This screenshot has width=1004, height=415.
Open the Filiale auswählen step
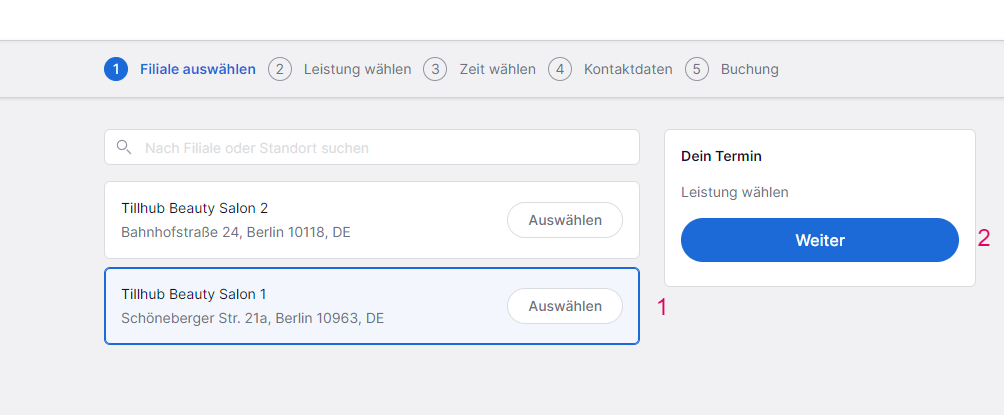click(x=198, y=69)
